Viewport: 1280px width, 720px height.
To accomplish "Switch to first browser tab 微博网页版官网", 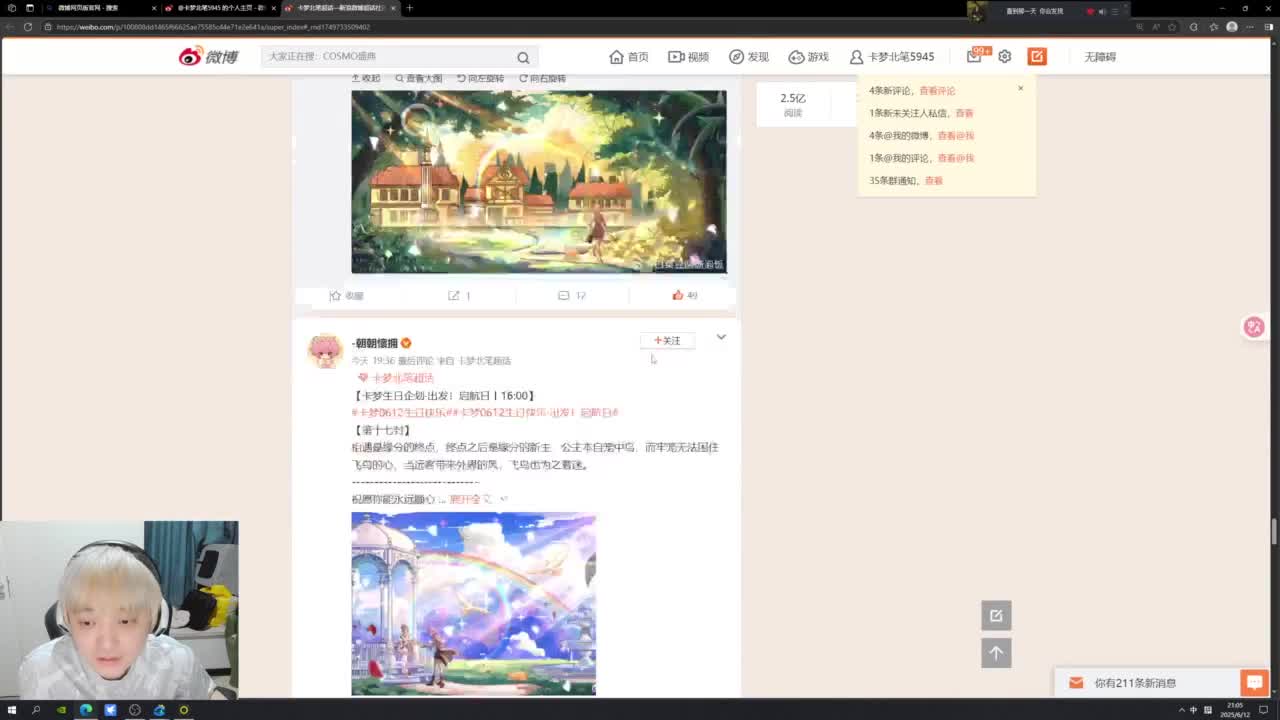I will coord(100,8).
